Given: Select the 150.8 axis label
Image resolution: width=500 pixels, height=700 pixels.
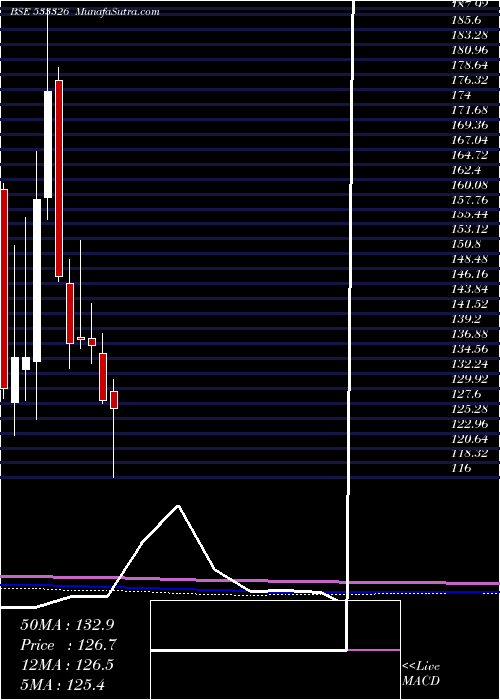Looking at the screenshot, I should (466, 244).
